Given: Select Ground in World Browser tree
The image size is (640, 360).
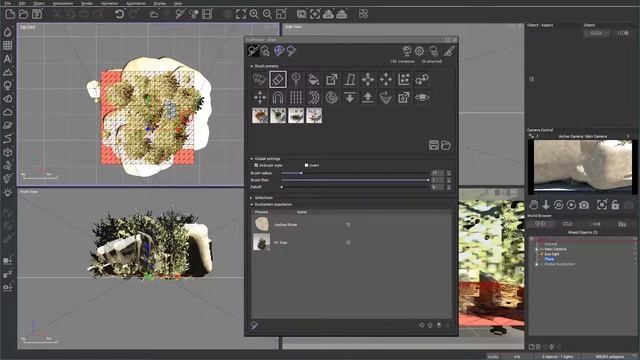Looking at the screenshot, I should (x=550, y=244).
